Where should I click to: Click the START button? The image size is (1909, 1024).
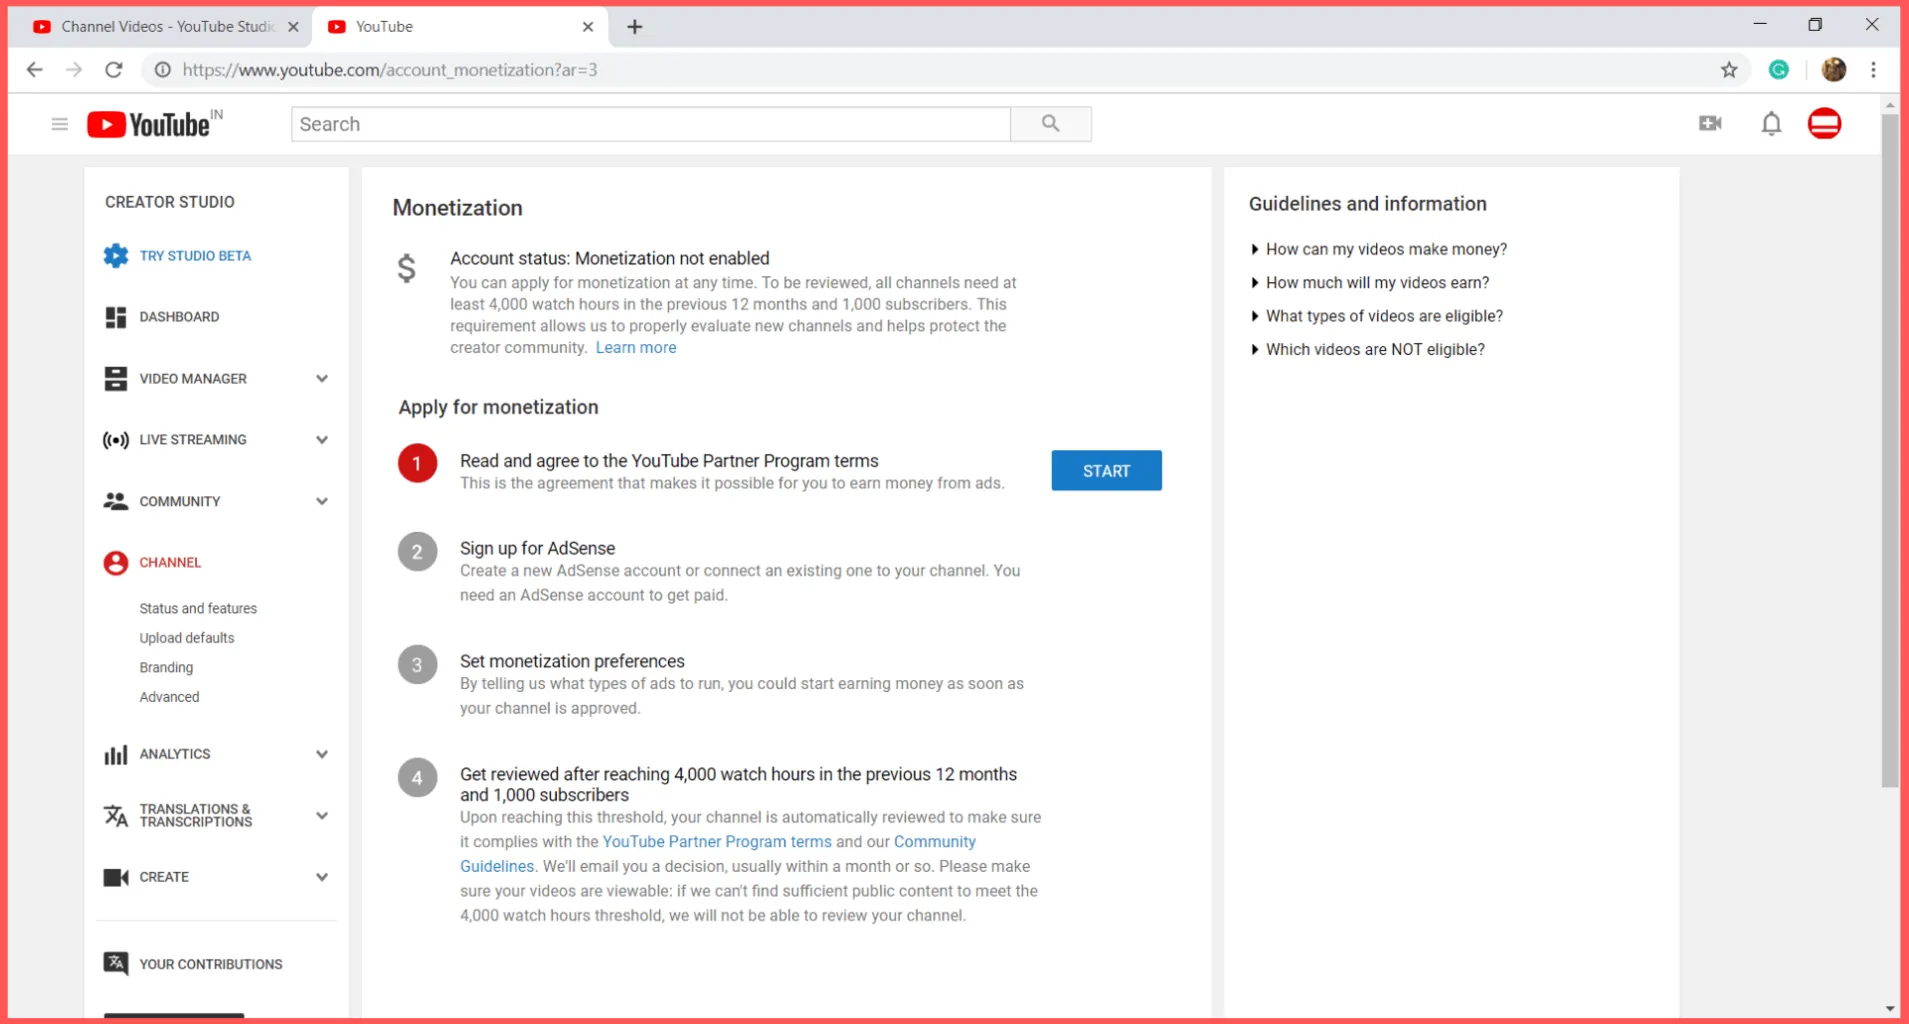point(1106,471)
